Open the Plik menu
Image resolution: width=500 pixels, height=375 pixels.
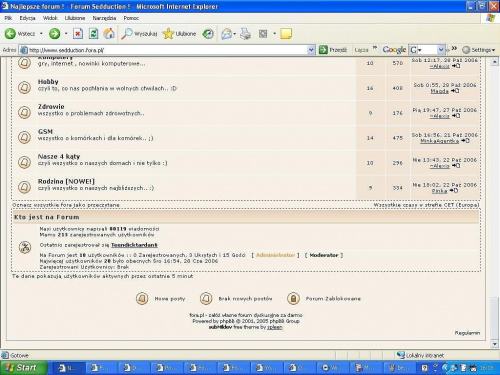pos(8,18)
